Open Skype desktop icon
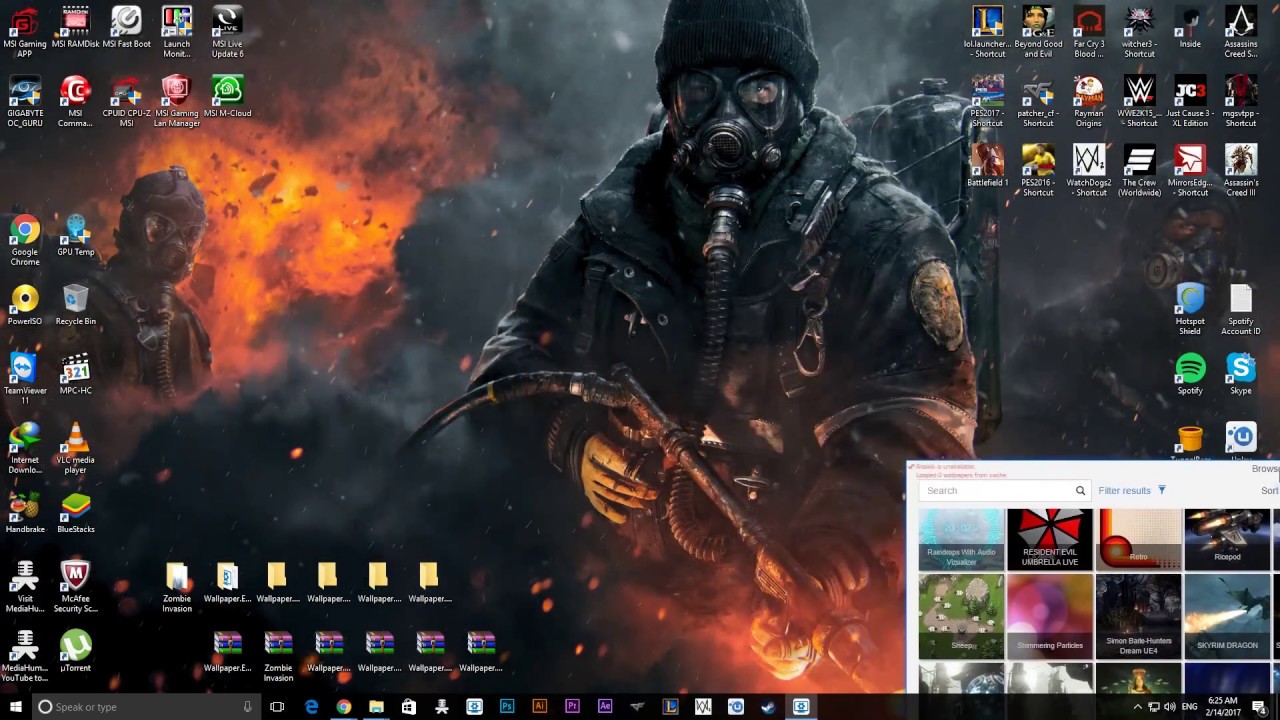Viewport: 1280px width, 720px height. coord(1241,374)
